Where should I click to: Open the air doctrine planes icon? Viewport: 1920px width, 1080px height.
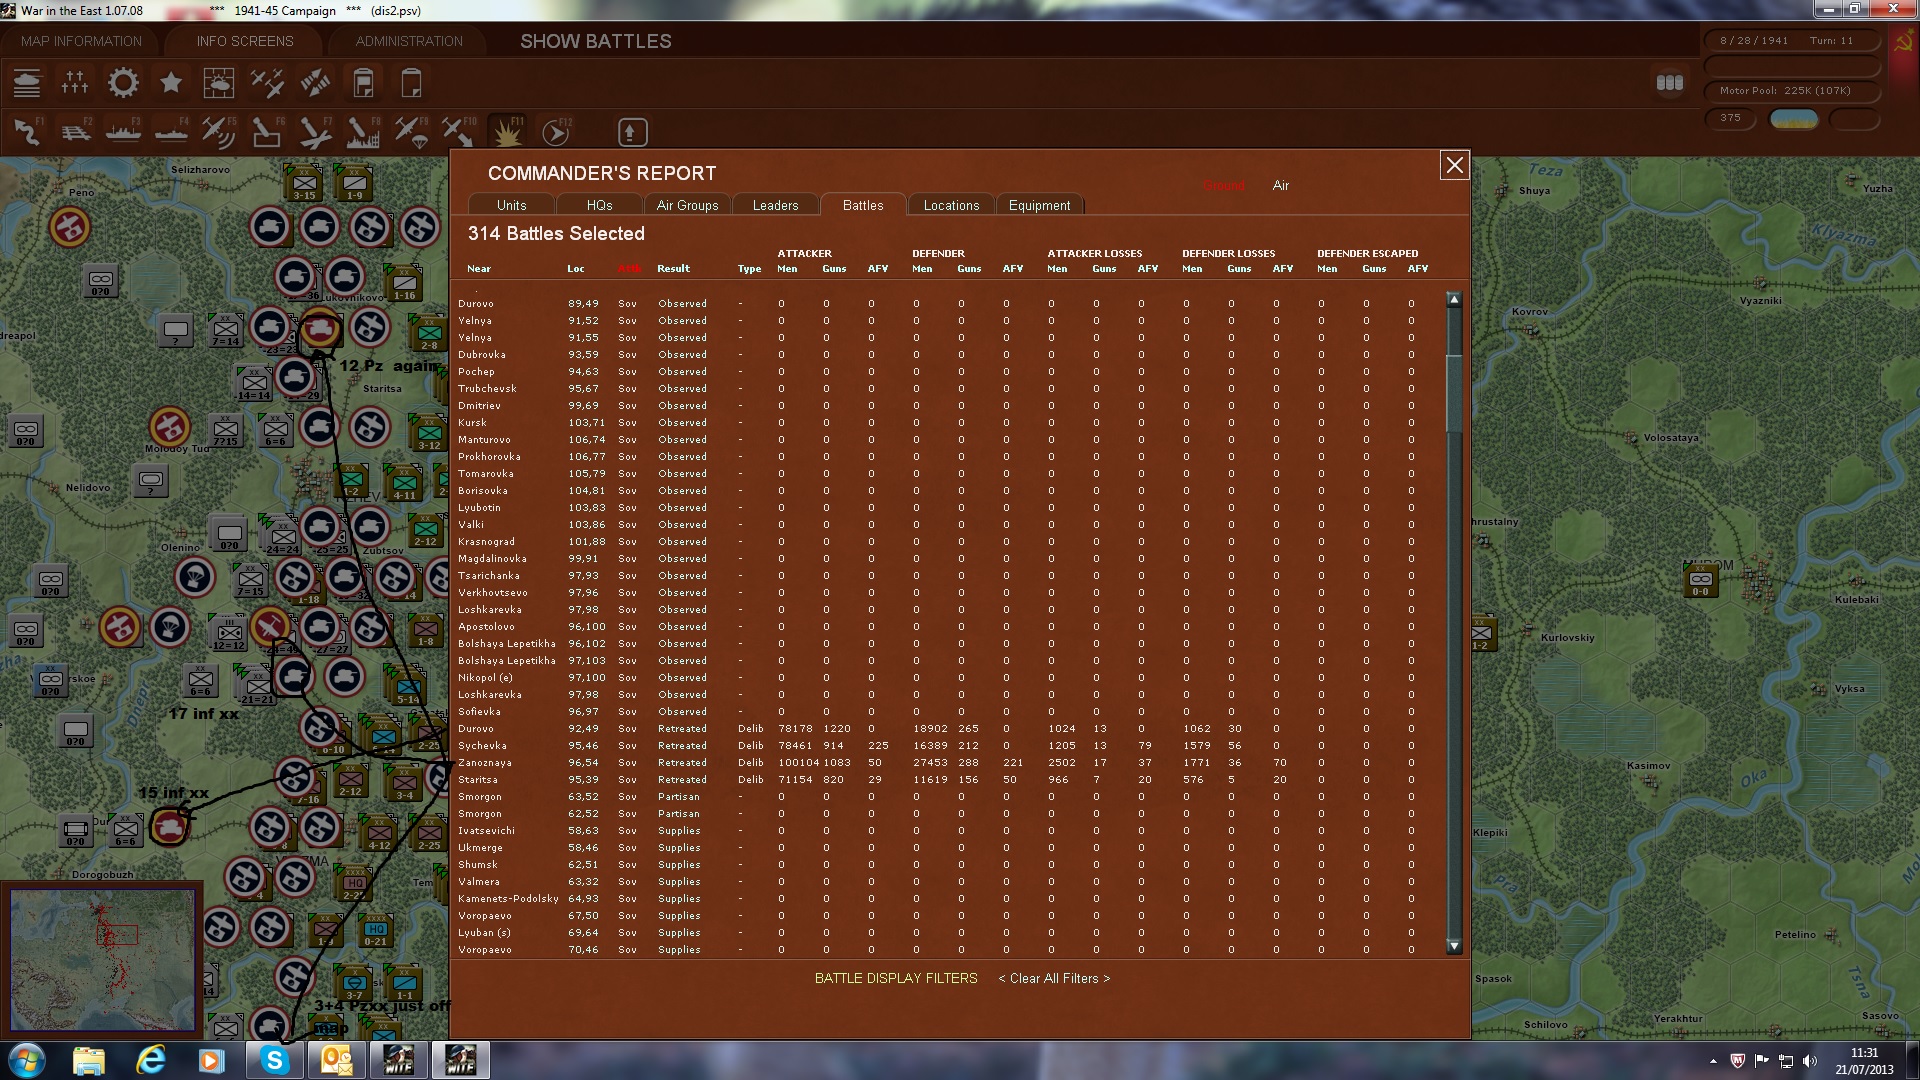point(267,83)
